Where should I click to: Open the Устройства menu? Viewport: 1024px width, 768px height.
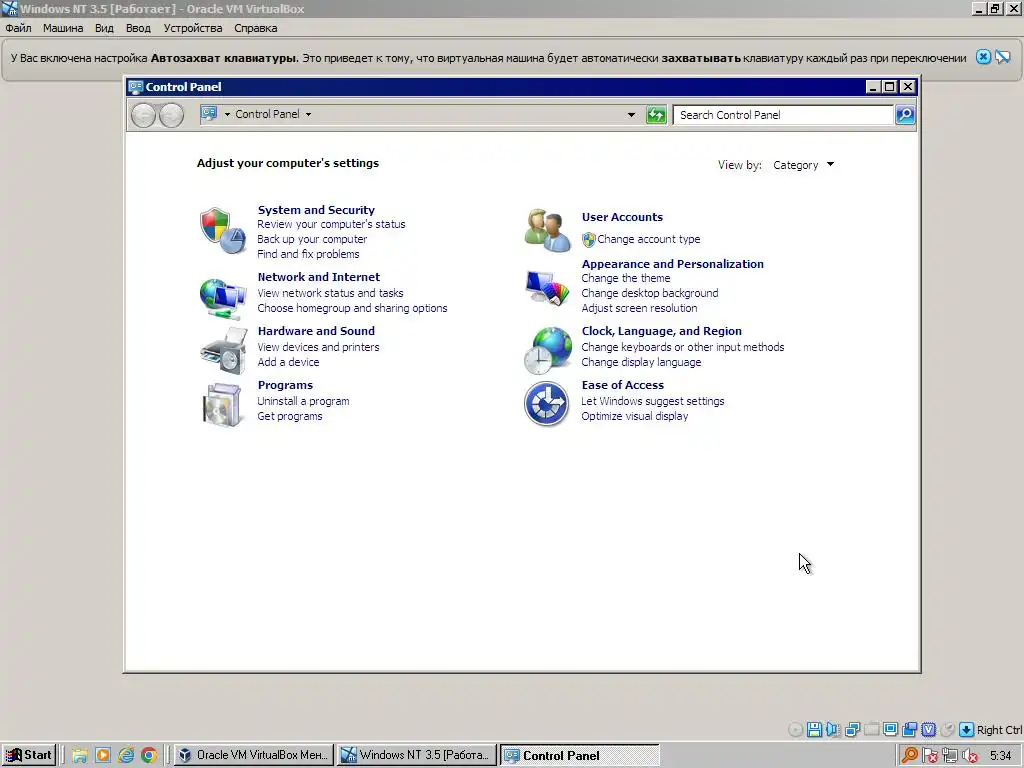pos(193,28)
